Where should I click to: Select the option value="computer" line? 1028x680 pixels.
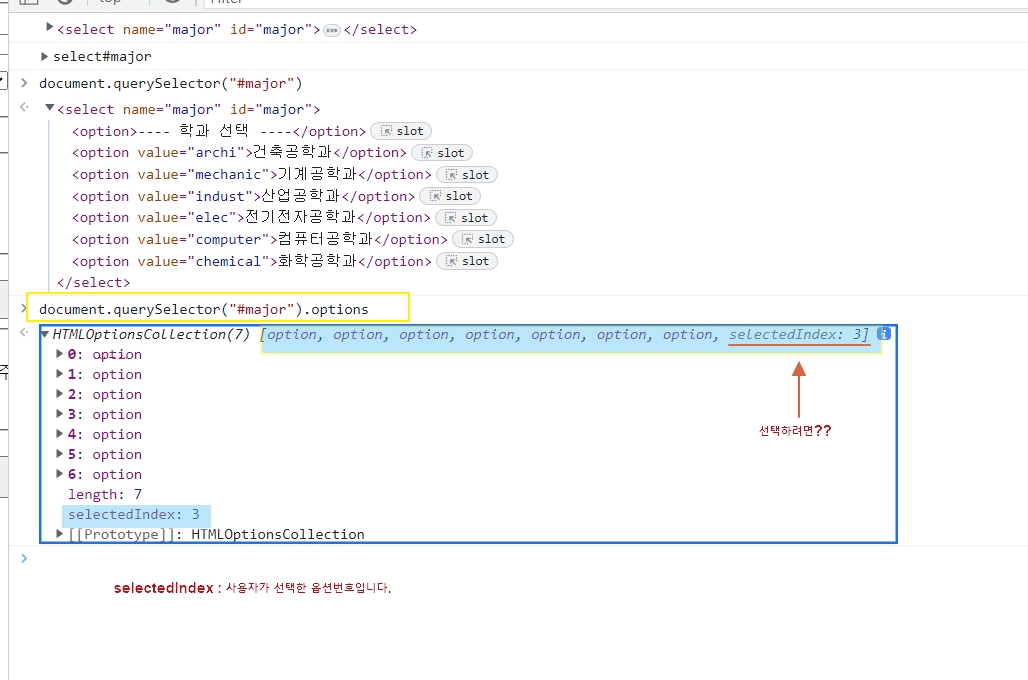point(260,239)
